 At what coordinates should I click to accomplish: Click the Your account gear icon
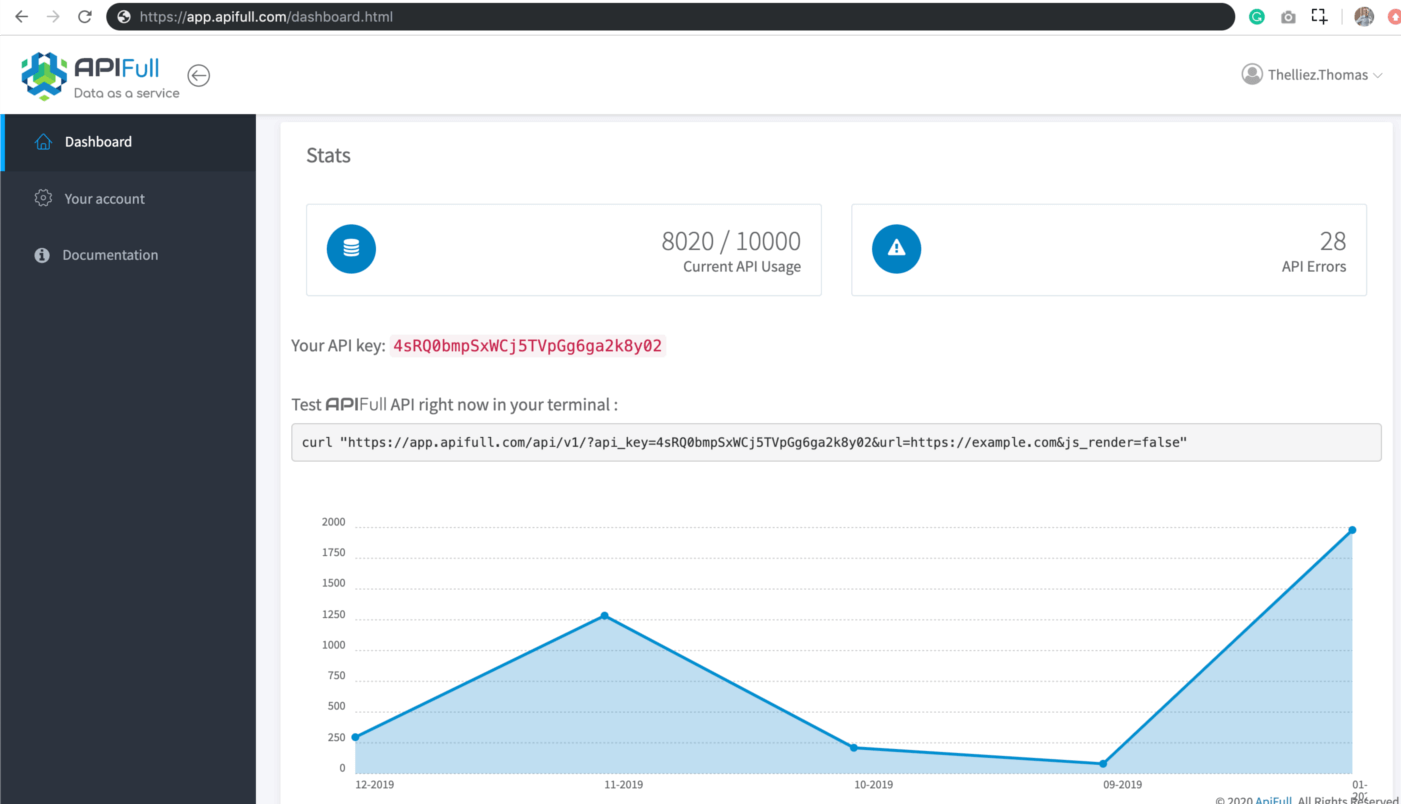tap(43, 198)
